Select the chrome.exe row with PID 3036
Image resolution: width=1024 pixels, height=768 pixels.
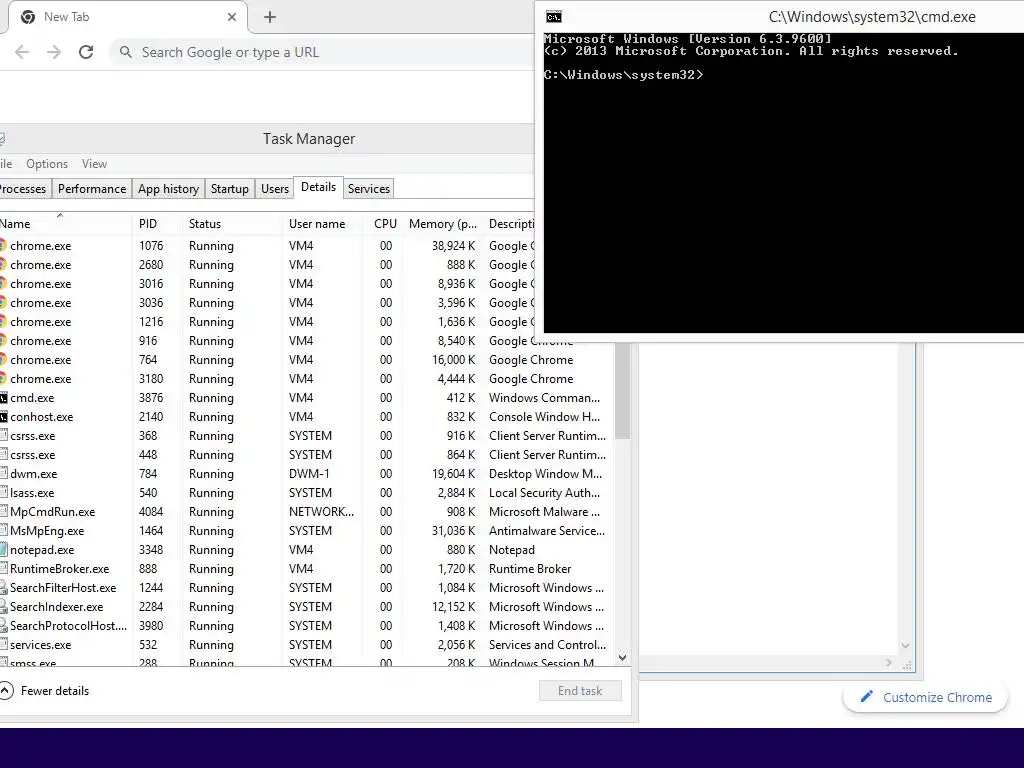[x=267, y=303]
